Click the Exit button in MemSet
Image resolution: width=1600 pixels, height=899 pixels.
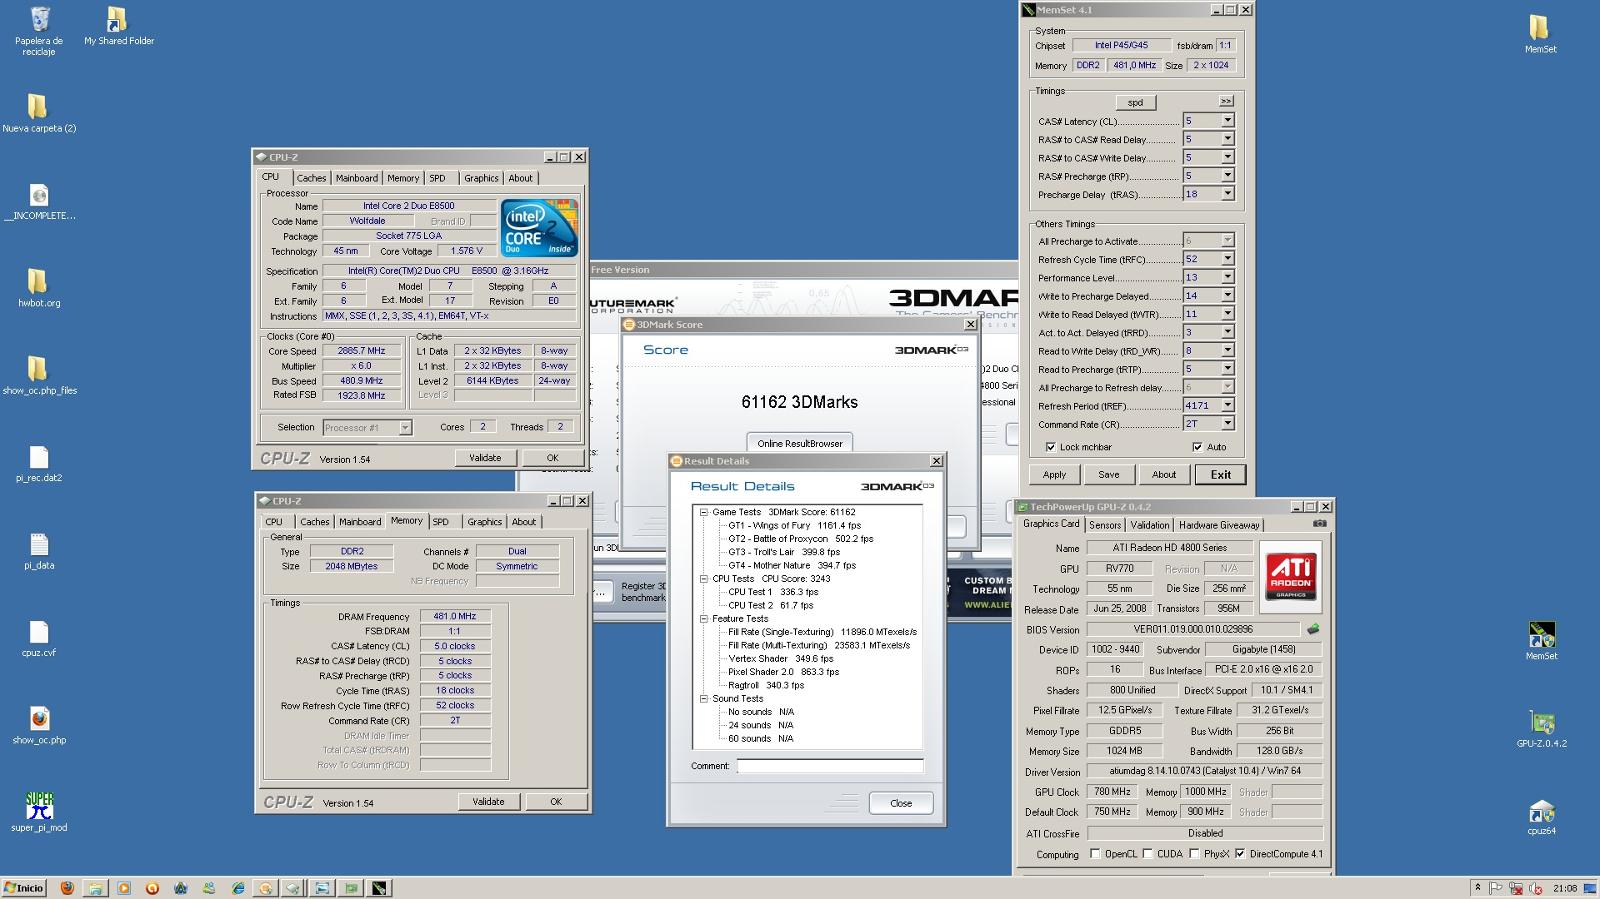pos(1221,475)
